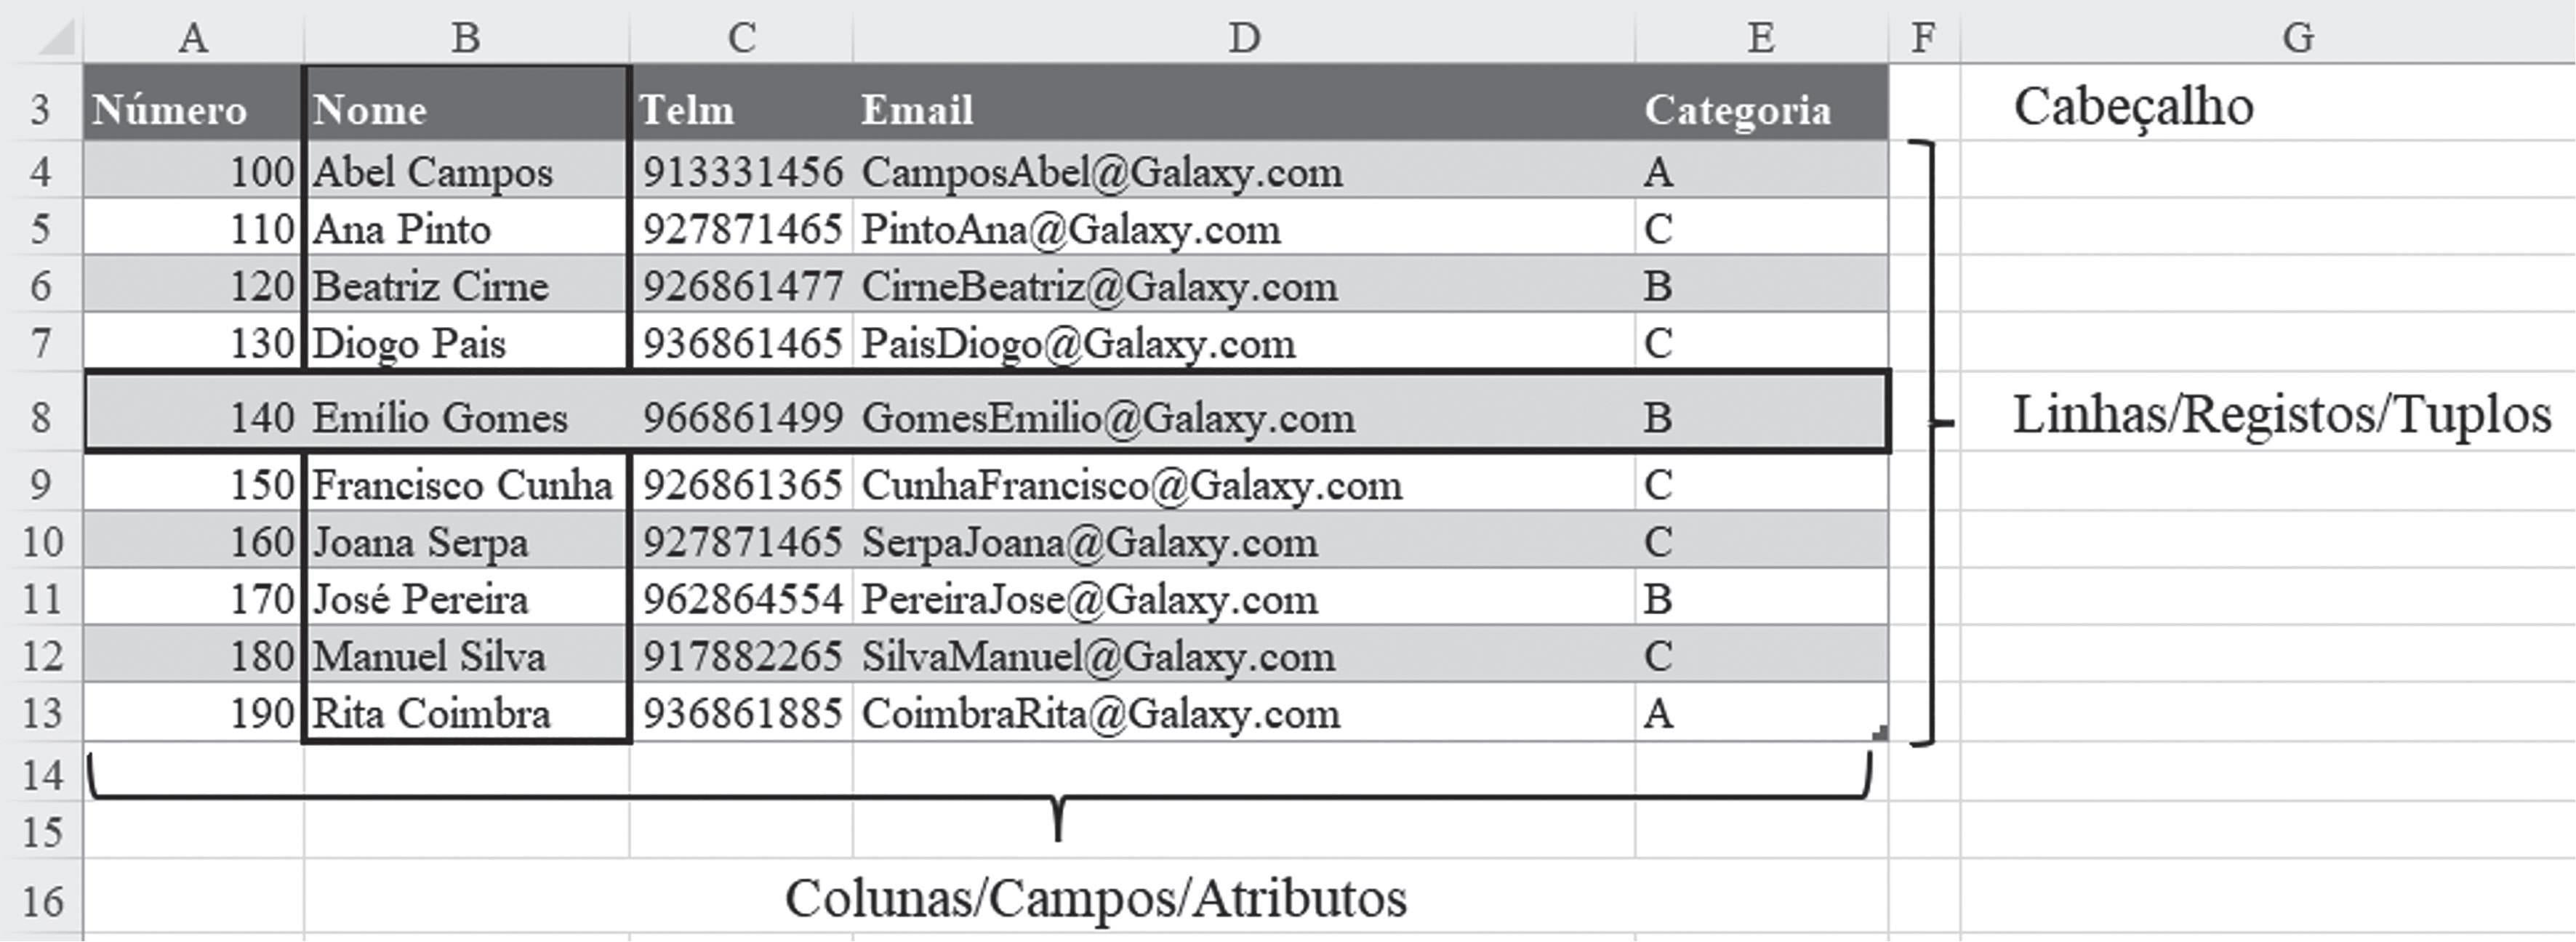Screen dimensions: 2576x942
Task: Click the Linhas/Registos/Tuplos label
Action: tap(2281, 415)
